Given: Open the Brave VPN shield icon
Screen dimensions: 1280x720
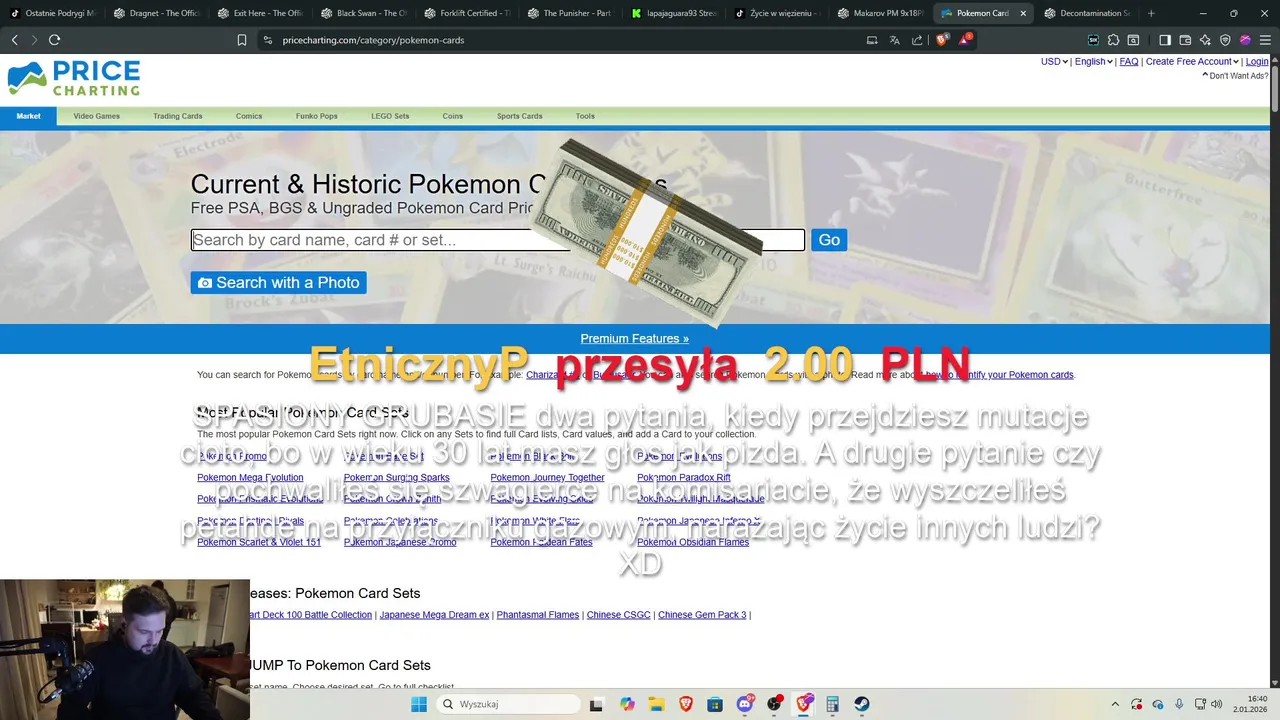Looking at the screenshot, I should point(1225,40).
